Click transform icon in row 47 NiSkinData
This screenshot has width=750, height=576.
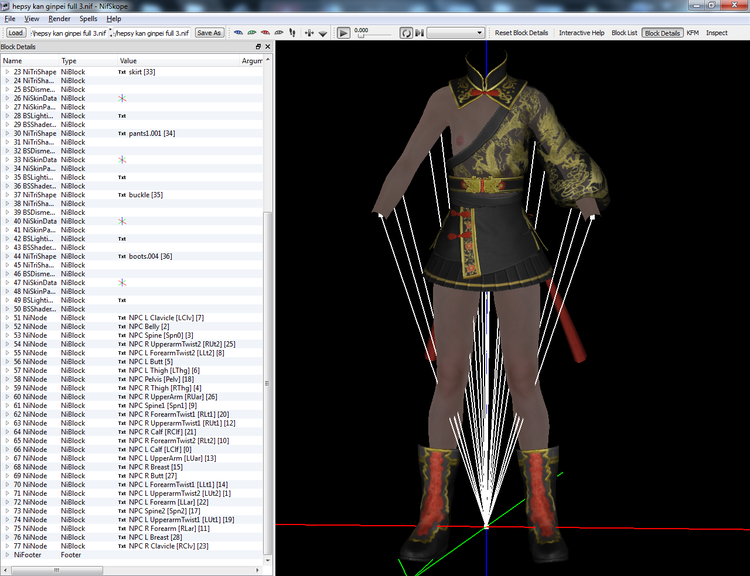point(122,283)
